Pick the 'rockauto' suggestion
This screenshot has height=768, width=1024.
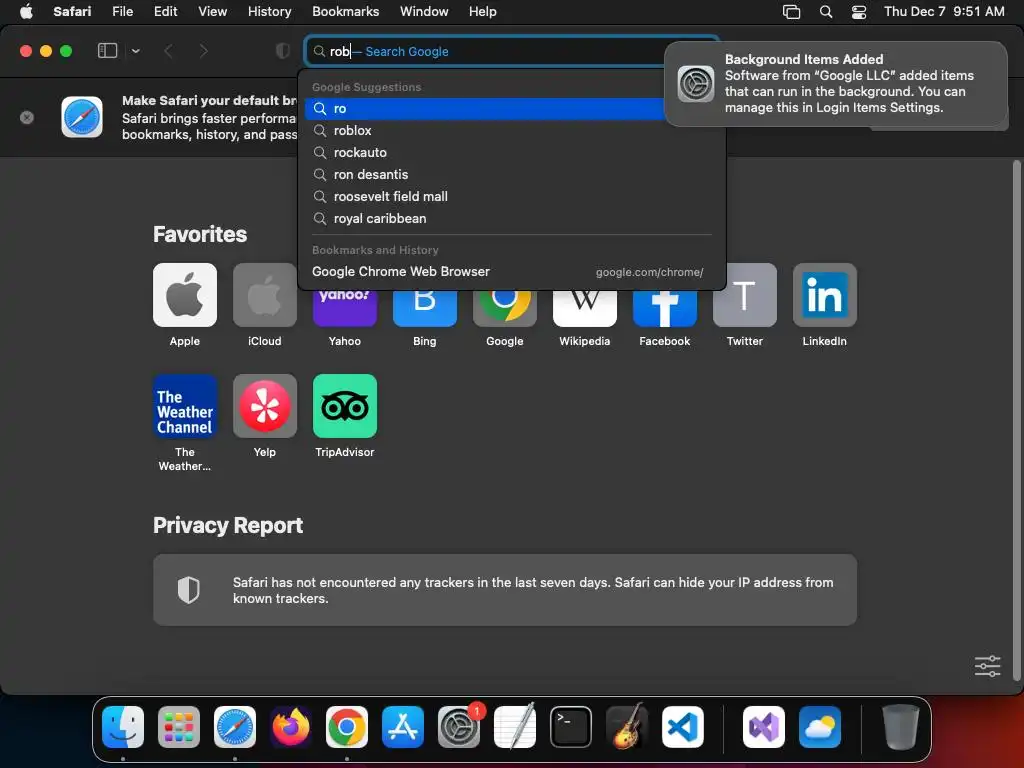511,153
